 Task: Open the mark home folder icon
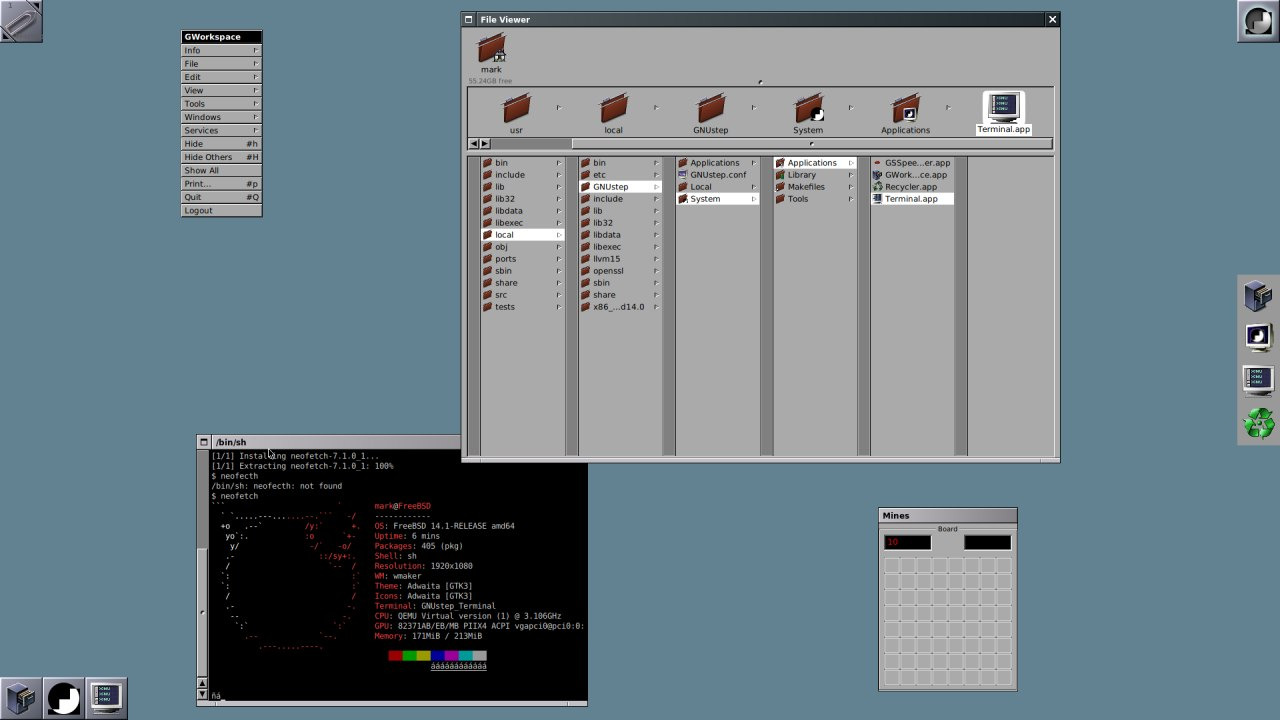click(x=491, y=48)
